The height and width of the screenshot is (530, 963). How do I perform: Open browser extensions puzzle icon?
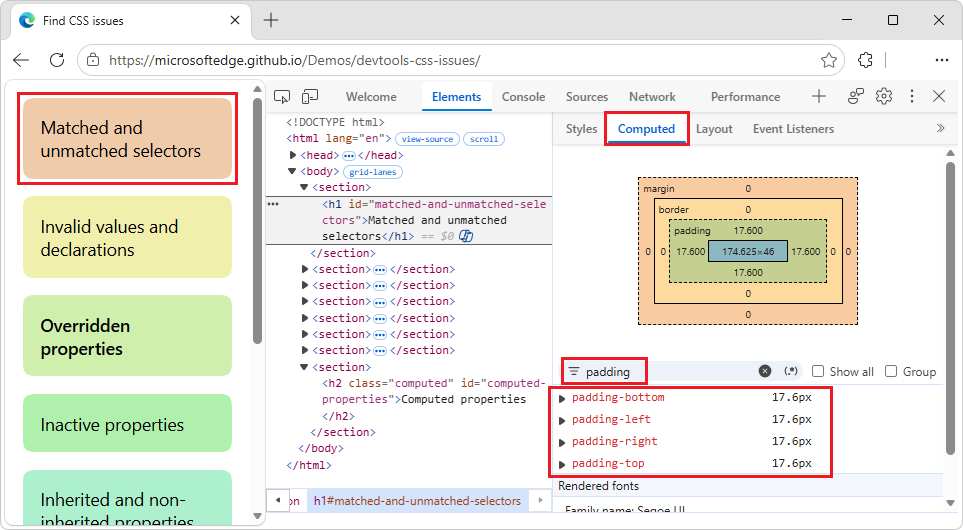click(865, 60)
